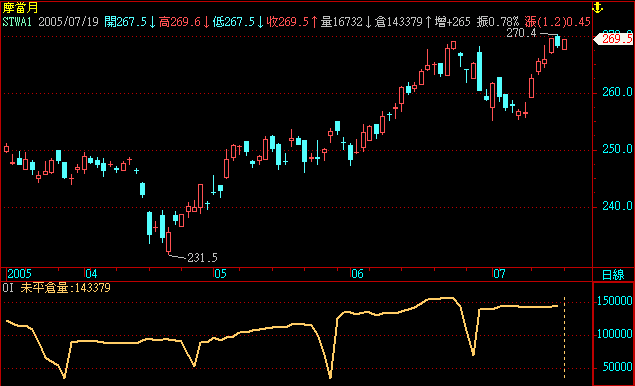This screenshot has width=635, height=386.
Task: Click the 50000 open interest axis label
Action: coord(617,367)
